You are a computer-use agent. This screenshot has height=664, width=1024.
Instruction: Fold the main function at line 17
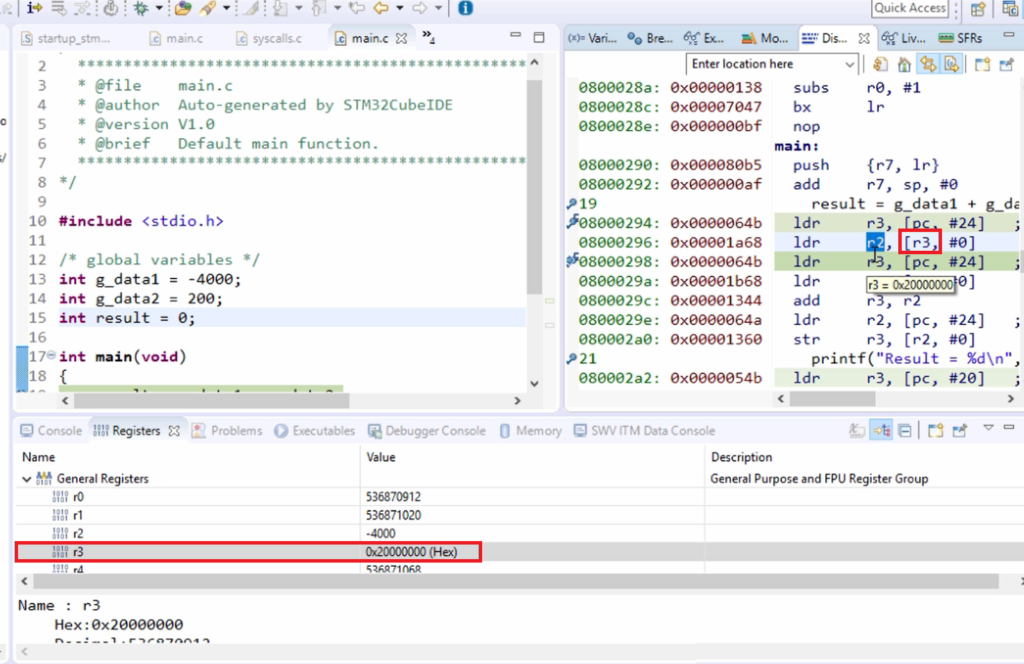pos(50,356)
